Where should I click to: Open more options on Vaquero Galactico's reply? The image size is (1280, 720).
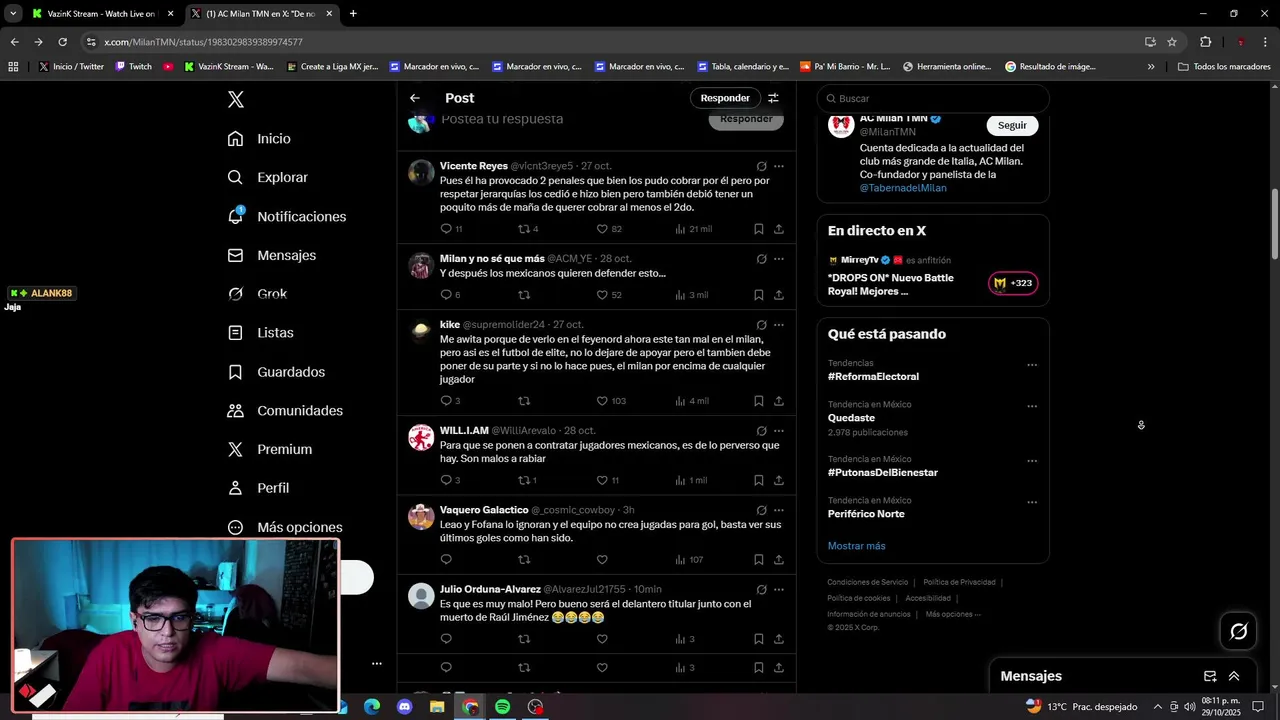779,510
